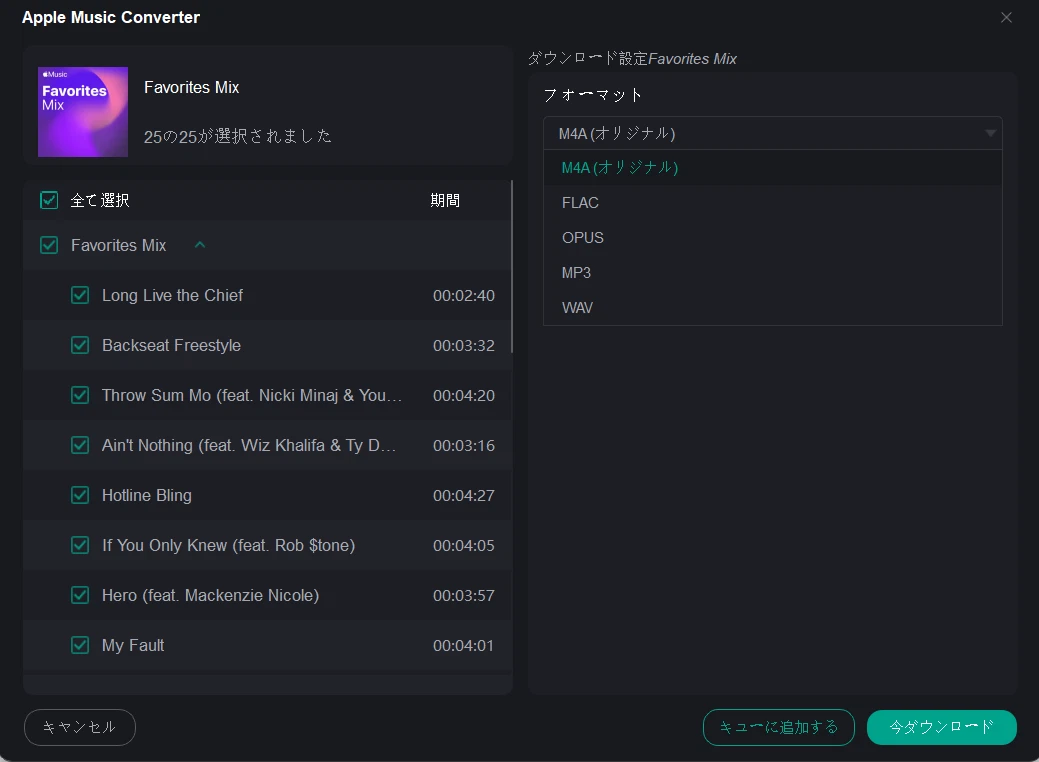Toggle Ain't Nothing track checkbox
The width and height of the screenshot is (1039, 762).
tap(80, 445)
